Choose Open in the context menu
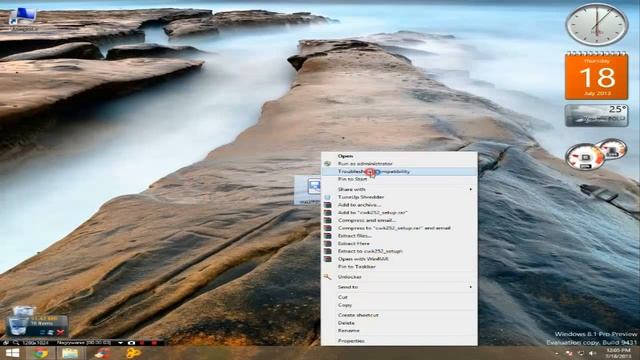Screen dimensions: 640x360 [x=399, y=156]
